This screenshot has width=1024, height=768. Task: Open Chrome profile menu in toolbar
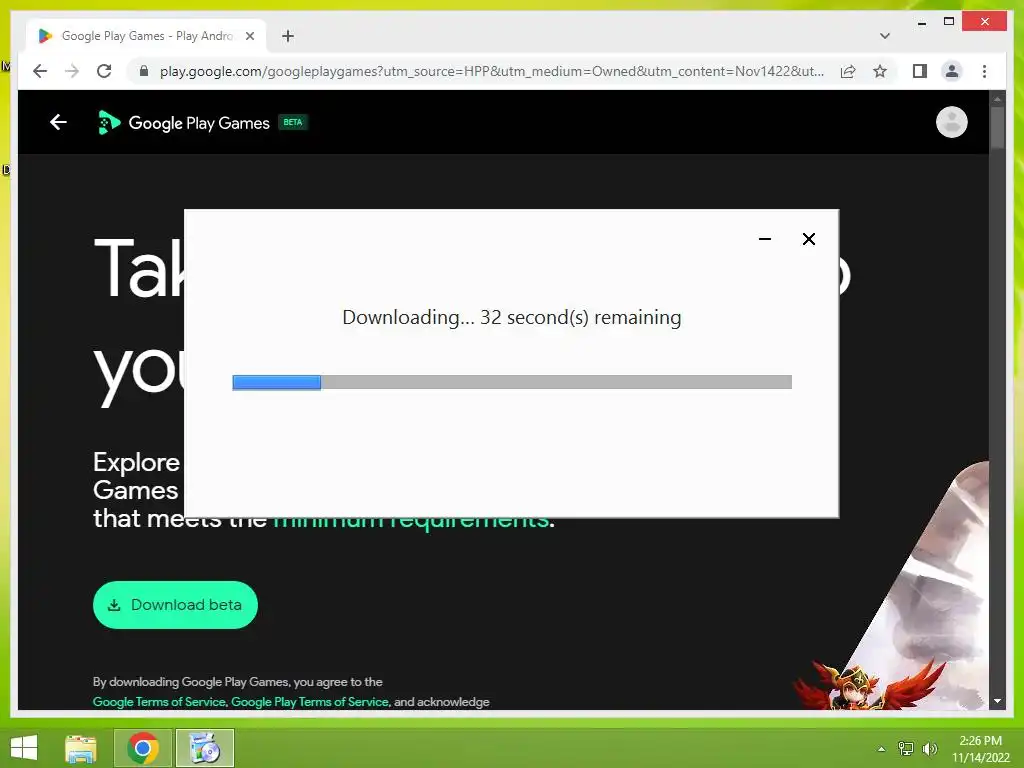click(952, 71)
